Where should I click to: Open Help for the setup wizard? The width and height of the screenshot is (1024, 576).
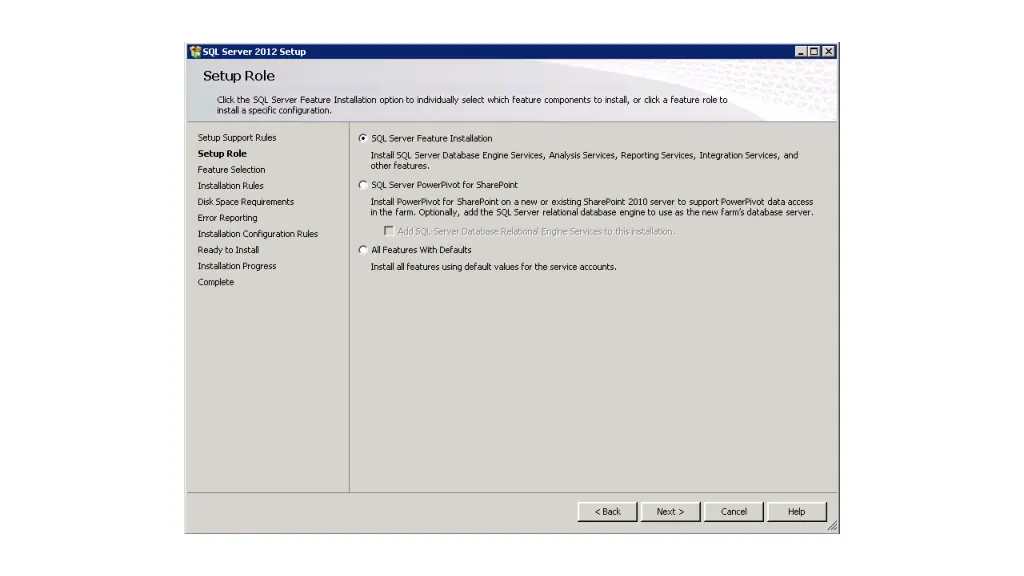point(796,512)
